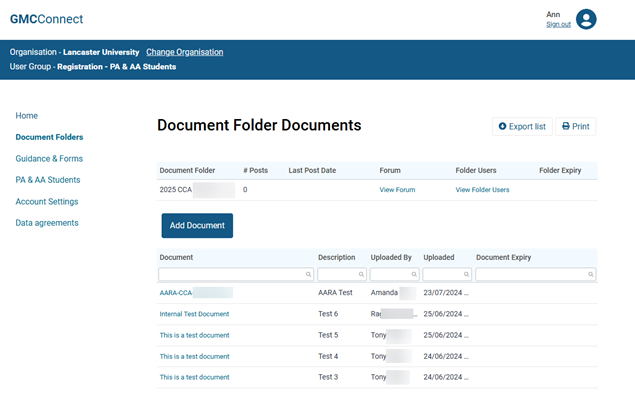Viewport: 635px width, 395px height.
Task: Sort by Uploaded By column header
Action: click(x=391, y=257)
